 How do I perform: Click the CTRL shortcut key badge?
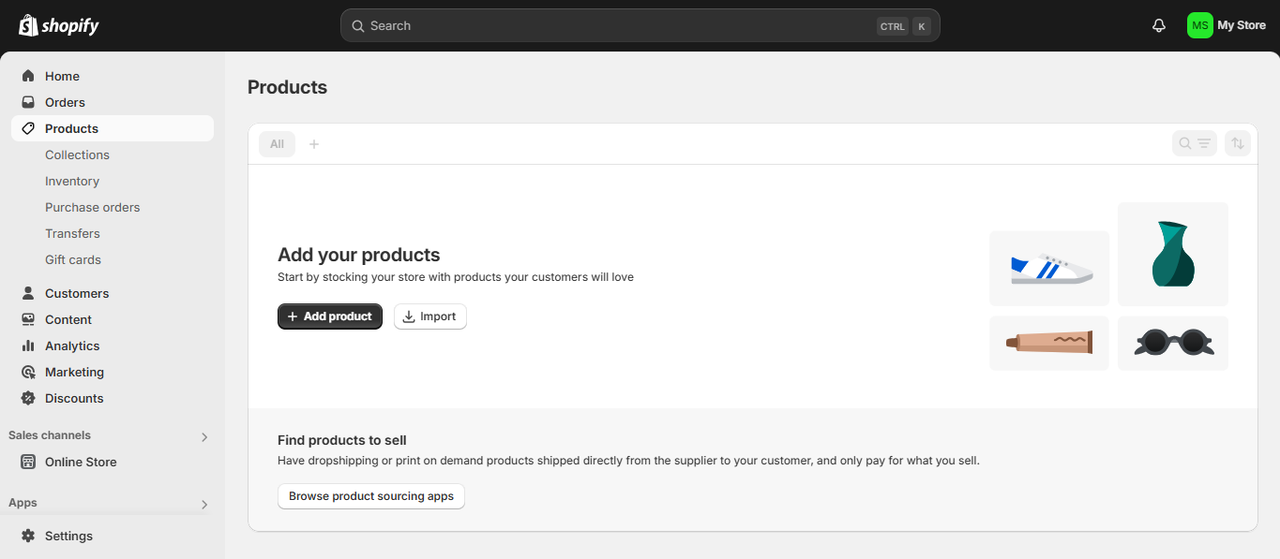[x=892, y=26]
